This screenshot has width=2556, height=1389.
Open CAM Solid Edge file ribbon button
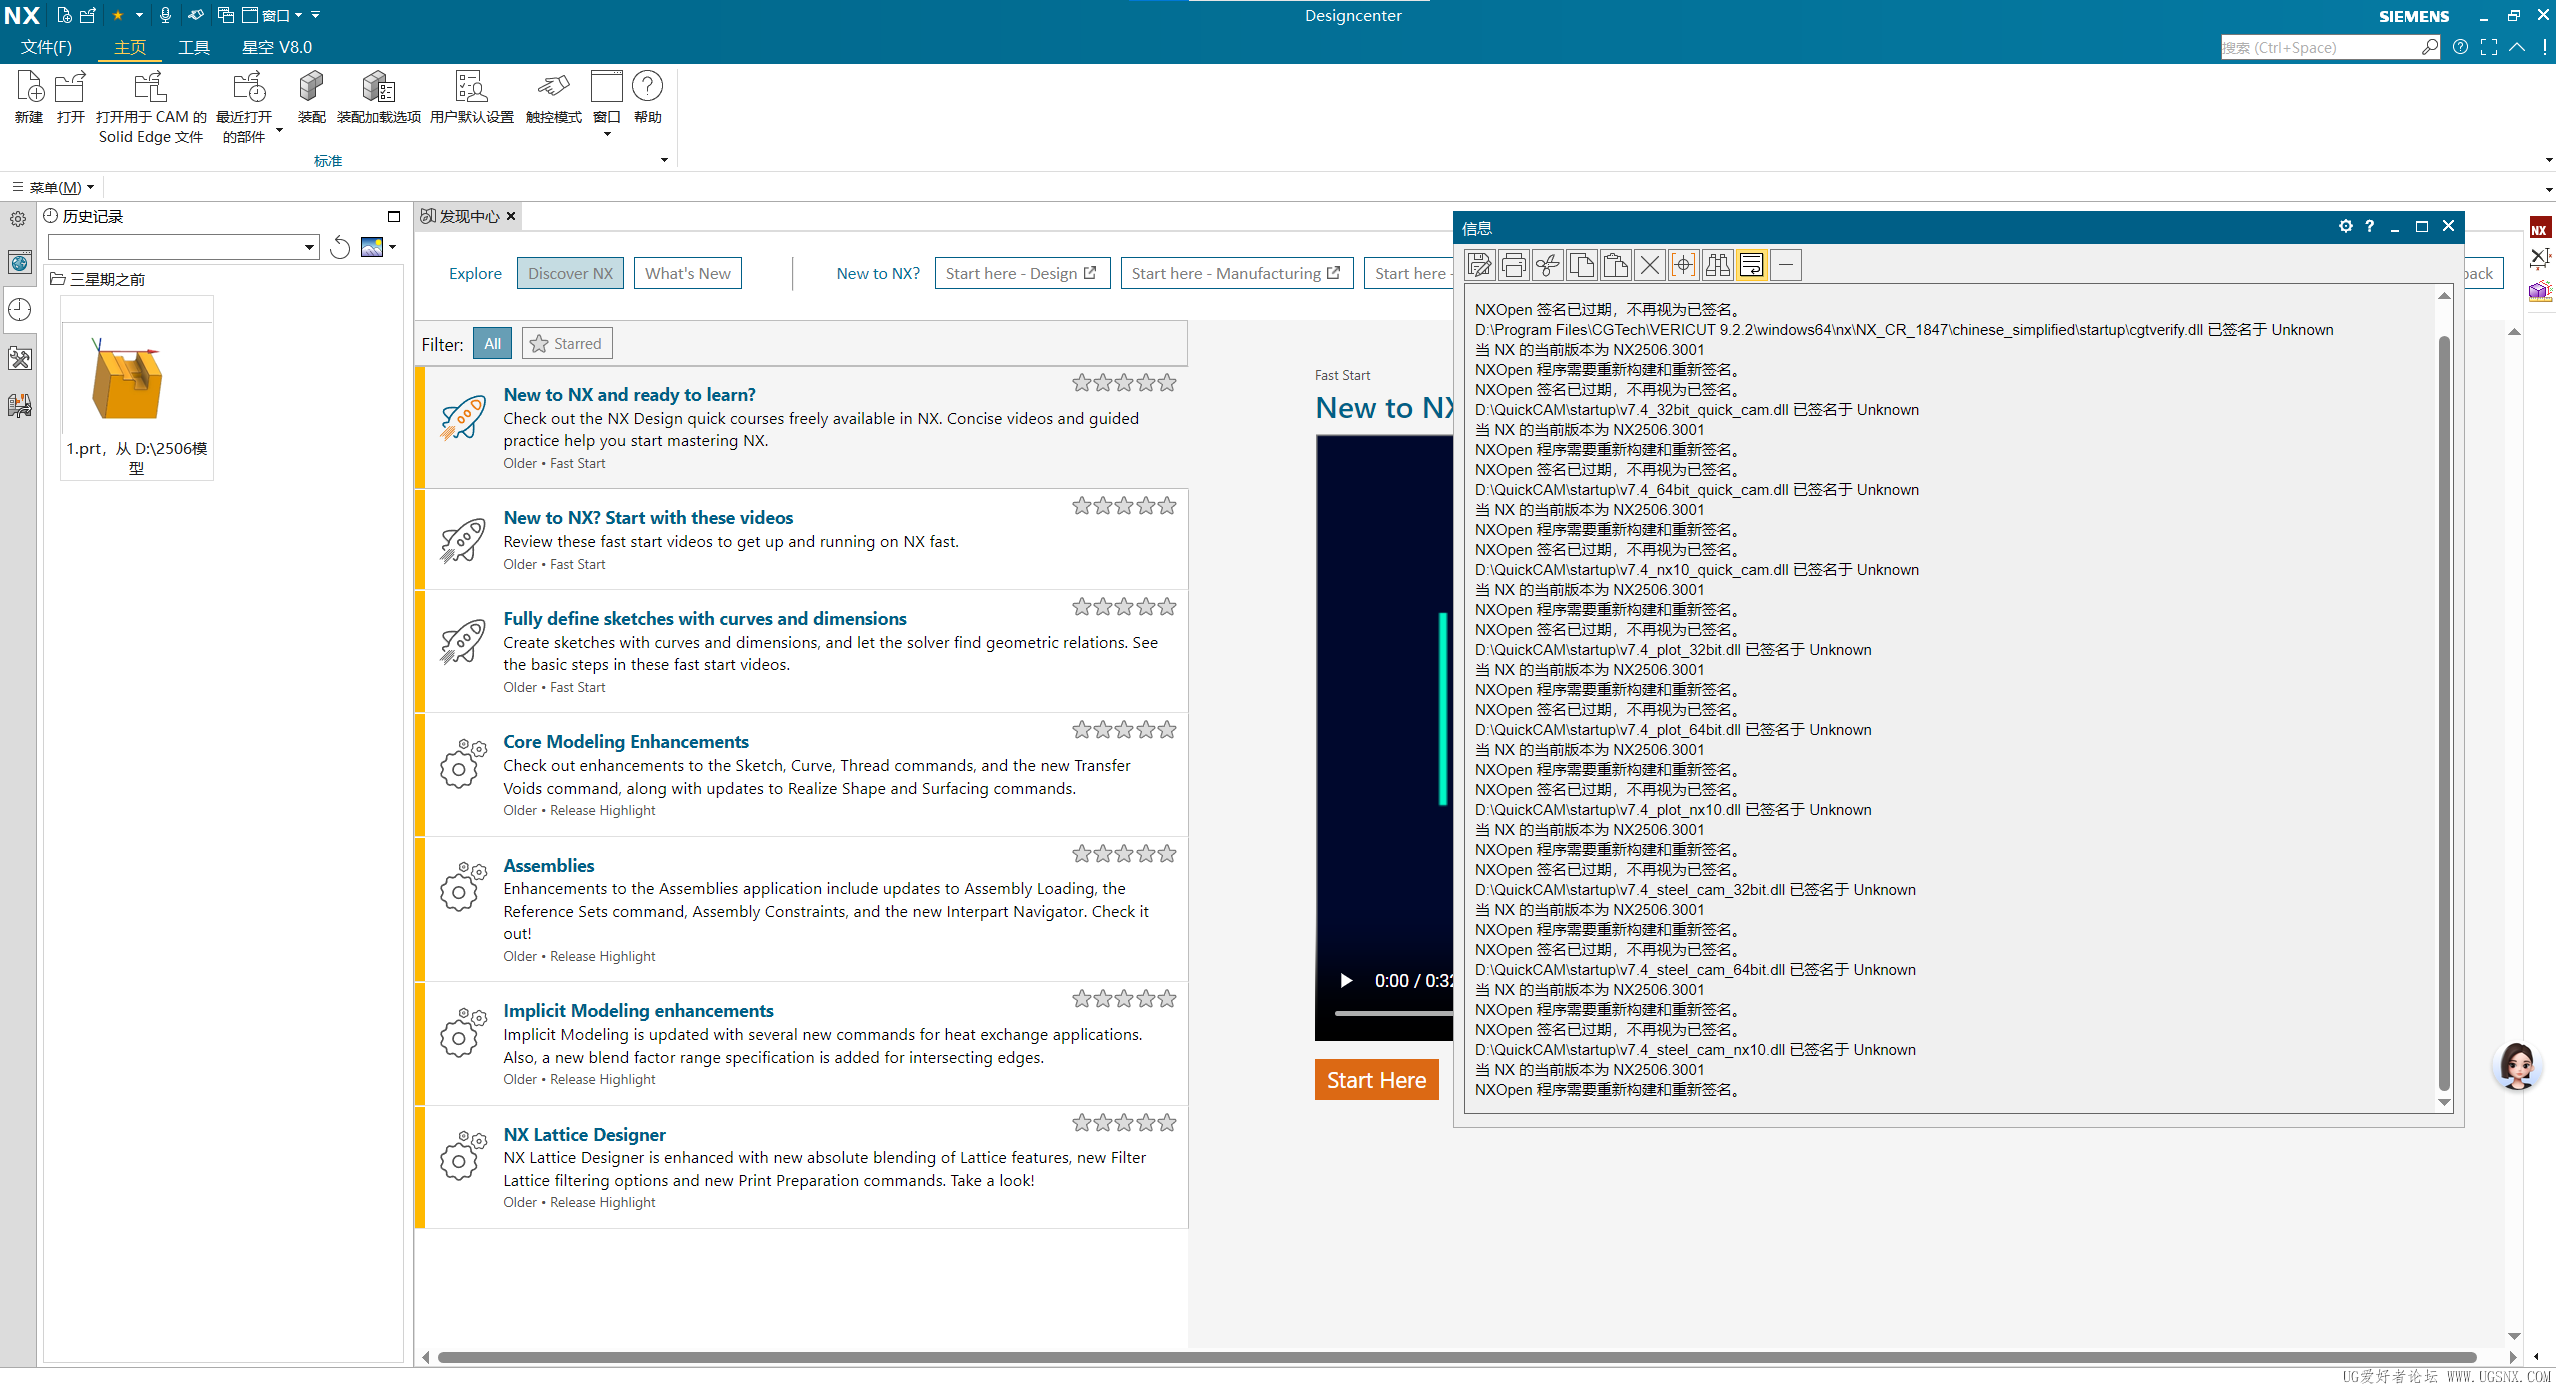click(x=151, y=107)
